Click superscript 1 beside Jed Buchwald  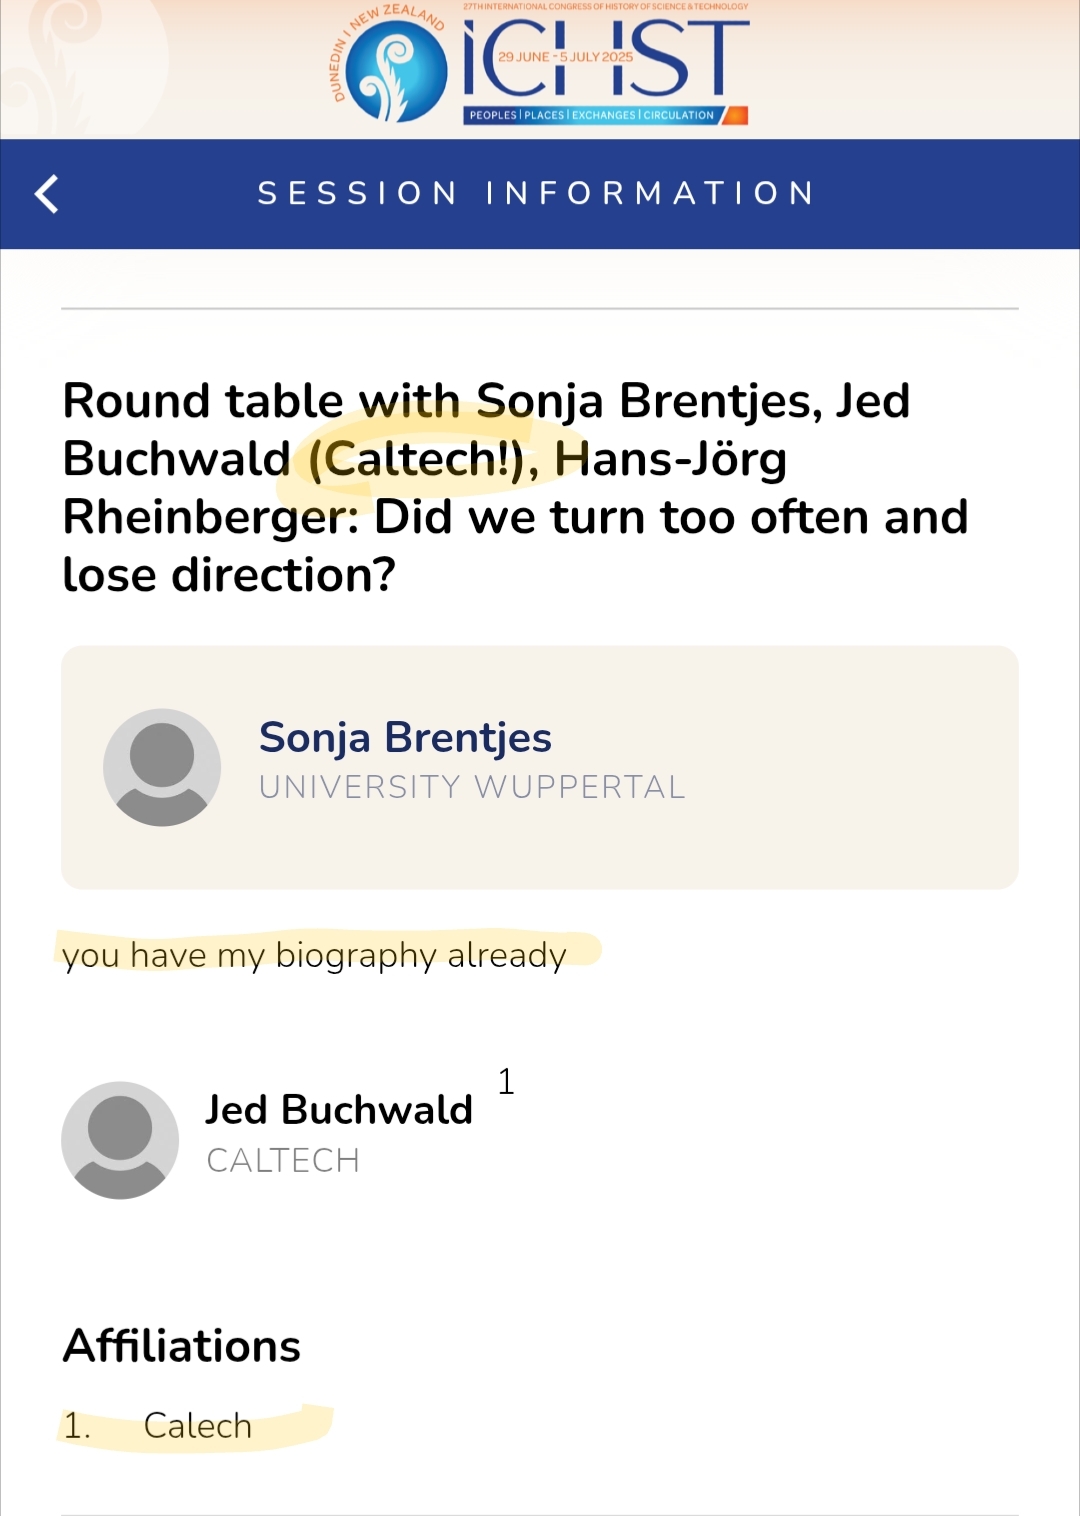click(506, 1081)
